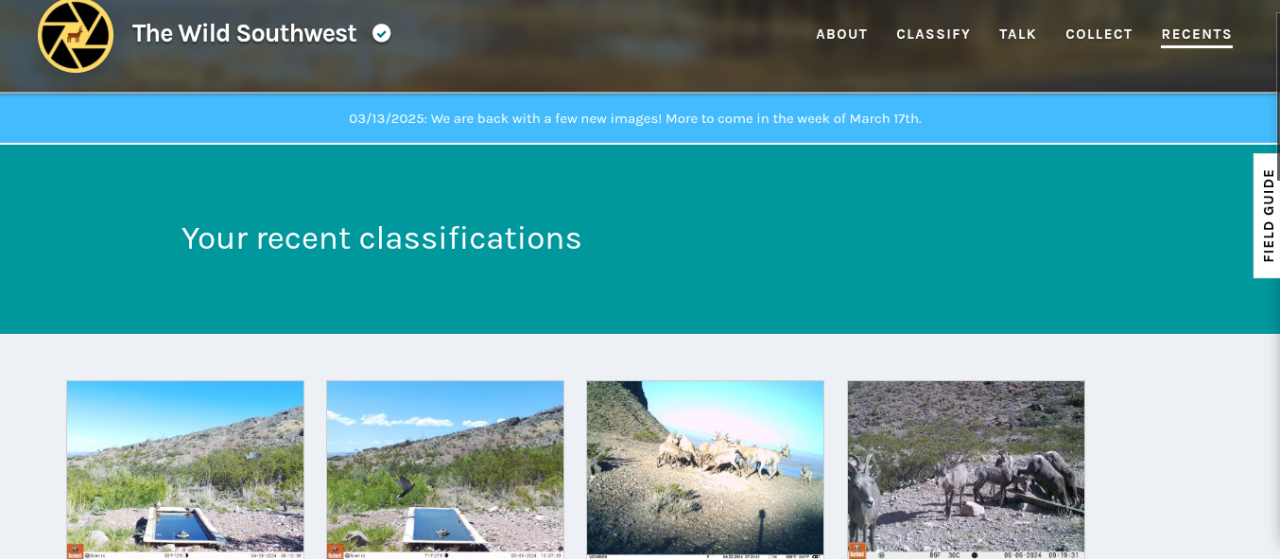Open the About page

(x=841, y=34)
